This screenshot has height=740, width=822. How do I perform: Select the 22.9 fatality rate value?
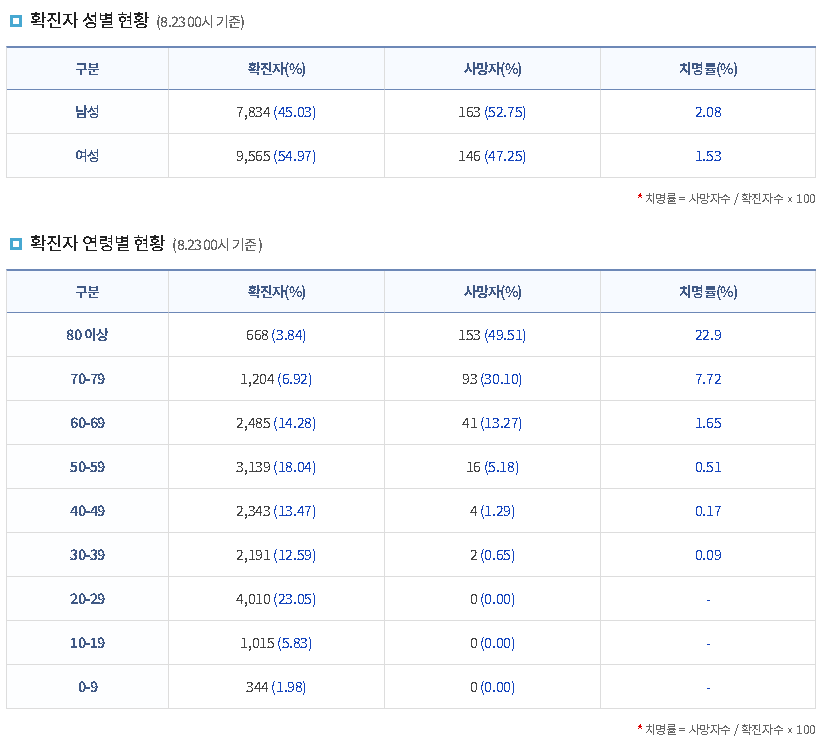tap(707, 335)
